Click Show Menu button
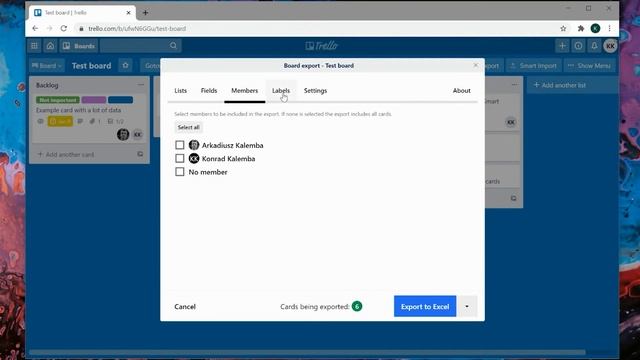This screenshot has width=640, height=360. (589, 65)
